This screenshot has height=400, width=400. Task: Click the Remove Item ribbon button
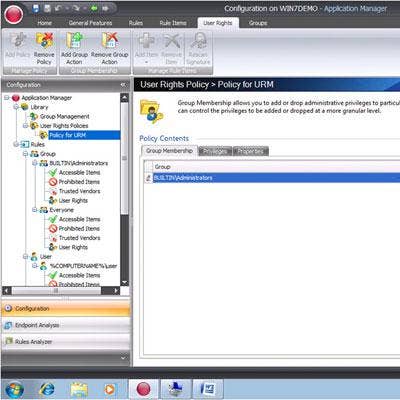172,49
